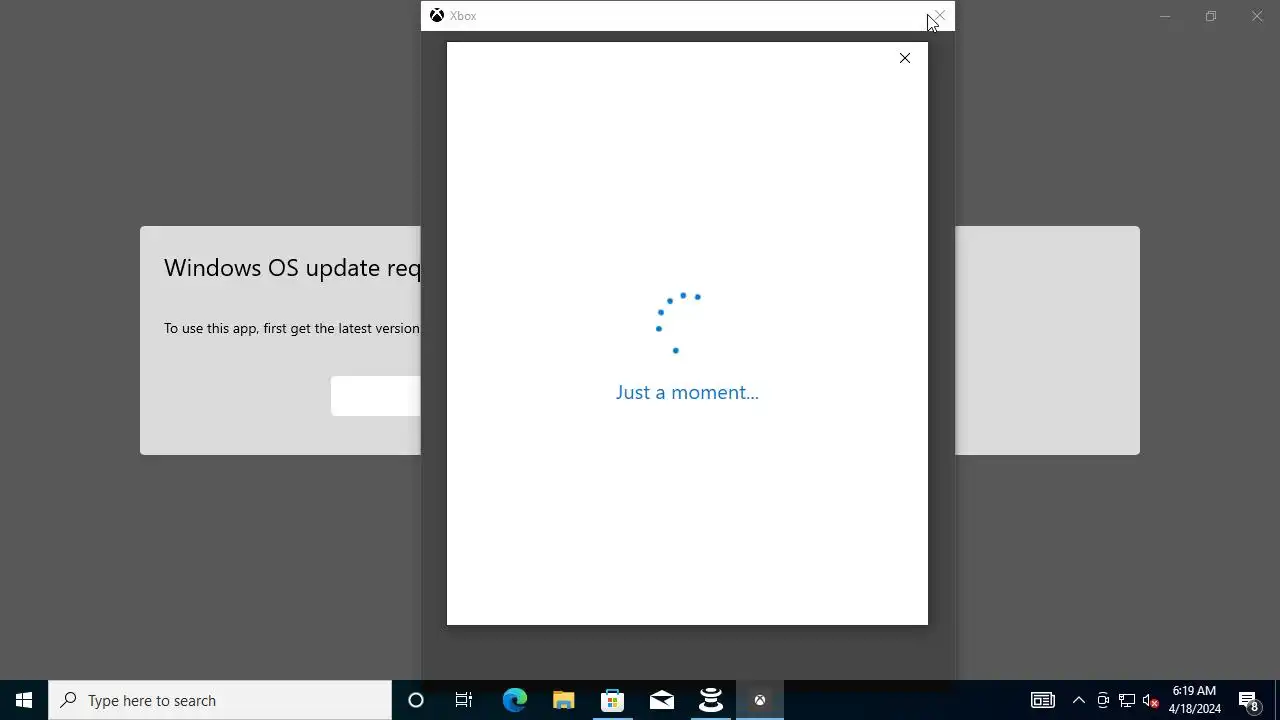Select the Xbox app taskbar button

click(759, 700)
